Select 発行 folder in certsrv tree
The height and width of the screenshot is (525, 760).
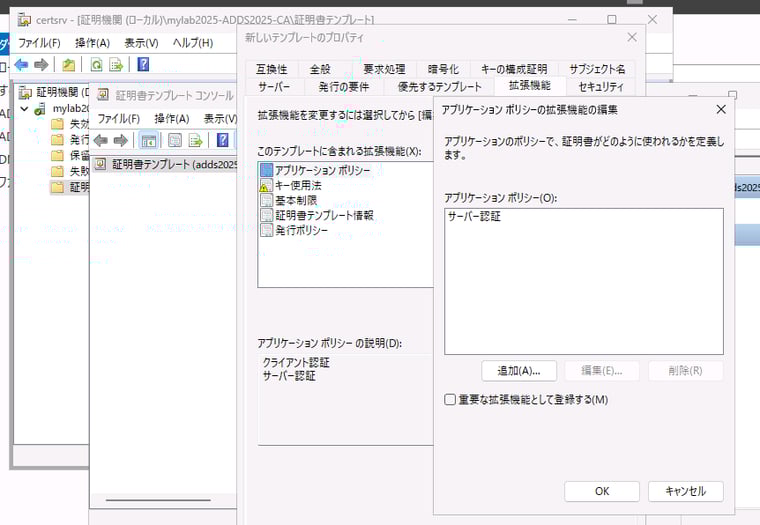[70, 140]
